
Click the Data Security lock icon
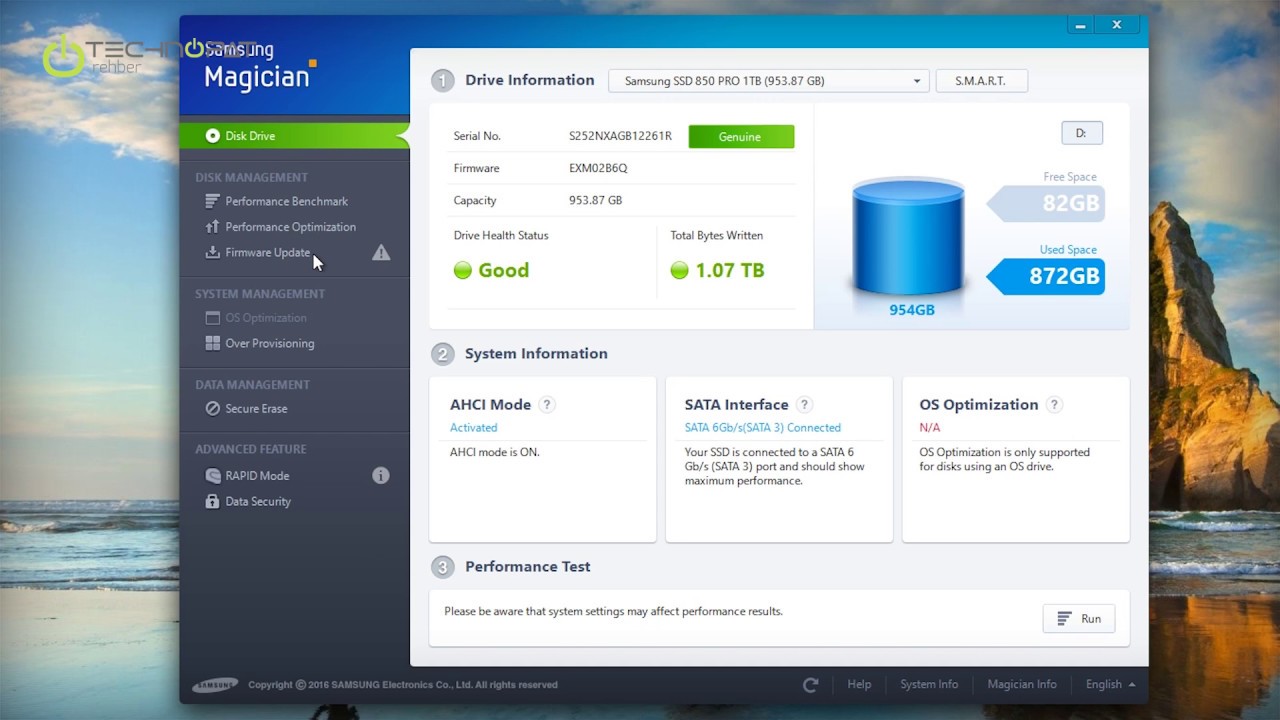tap(212, 502)
